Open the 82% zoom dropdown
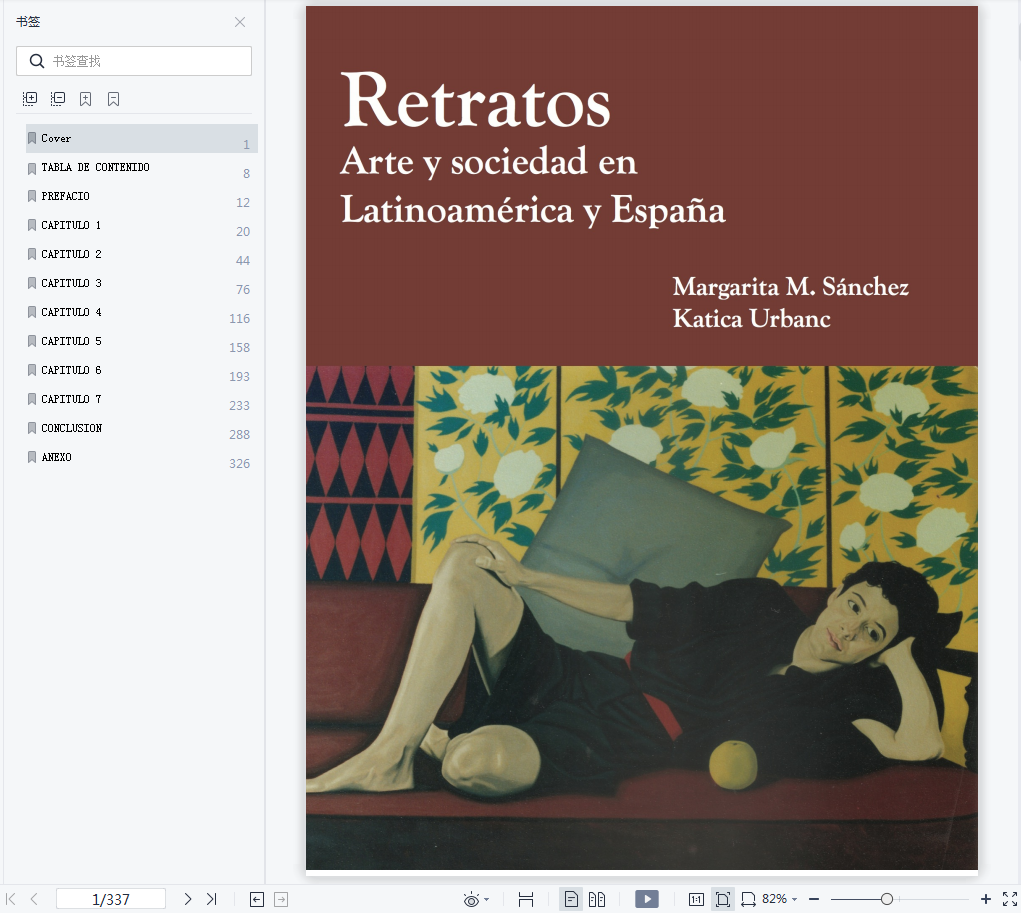This screenshot has width=1021, height=913. (x=779, y=899)
